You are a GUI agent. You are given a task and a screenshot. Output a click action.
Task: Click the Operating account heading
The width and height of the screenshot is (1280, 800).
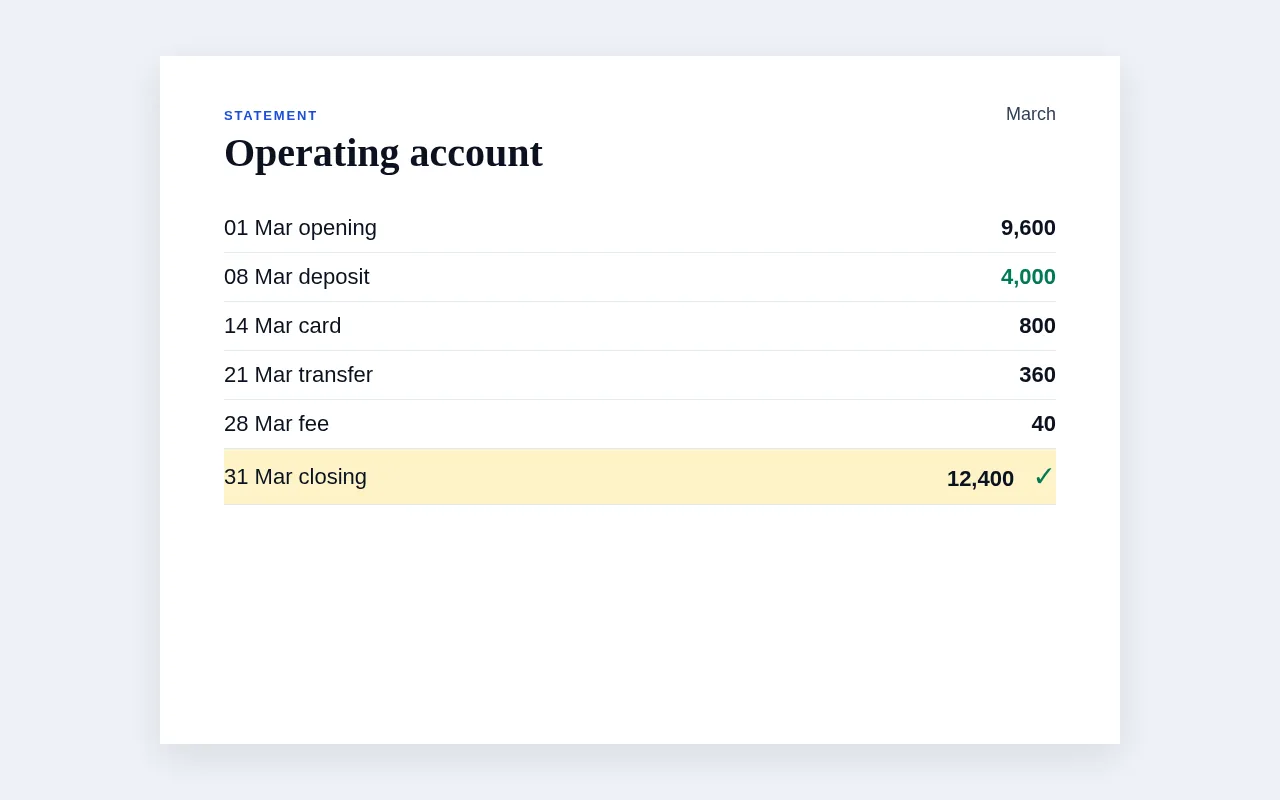[383, 153]
